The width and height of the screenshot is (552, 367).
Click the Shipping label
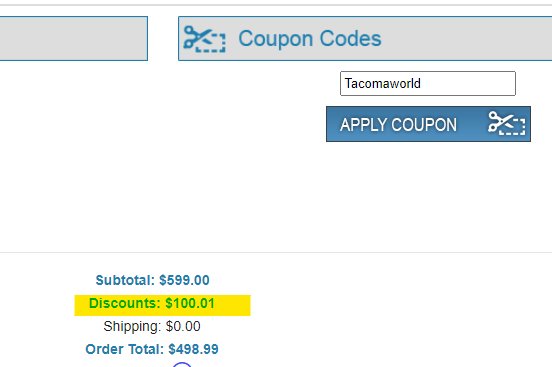click(x=132, y=326)
